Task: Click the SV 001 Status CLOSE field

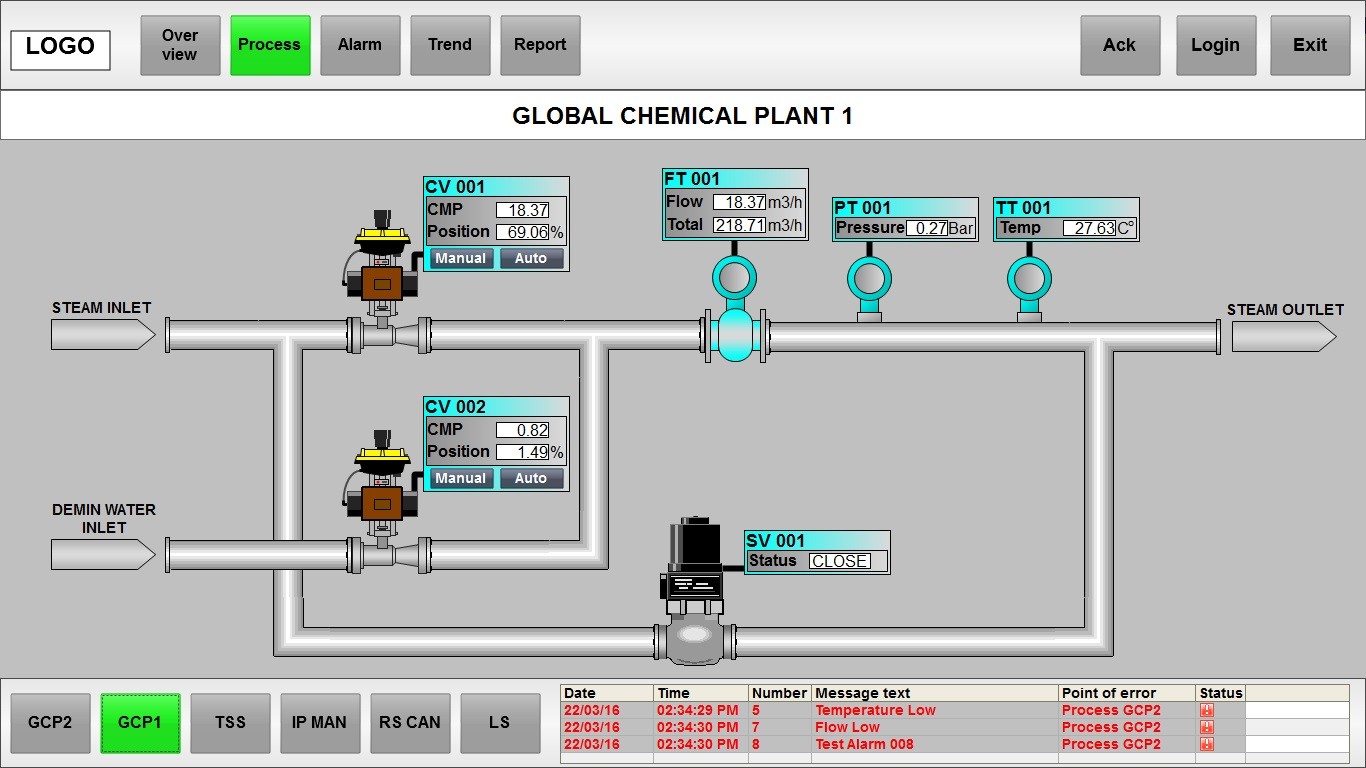Action: pyautogui.click(x=839, y=561)
